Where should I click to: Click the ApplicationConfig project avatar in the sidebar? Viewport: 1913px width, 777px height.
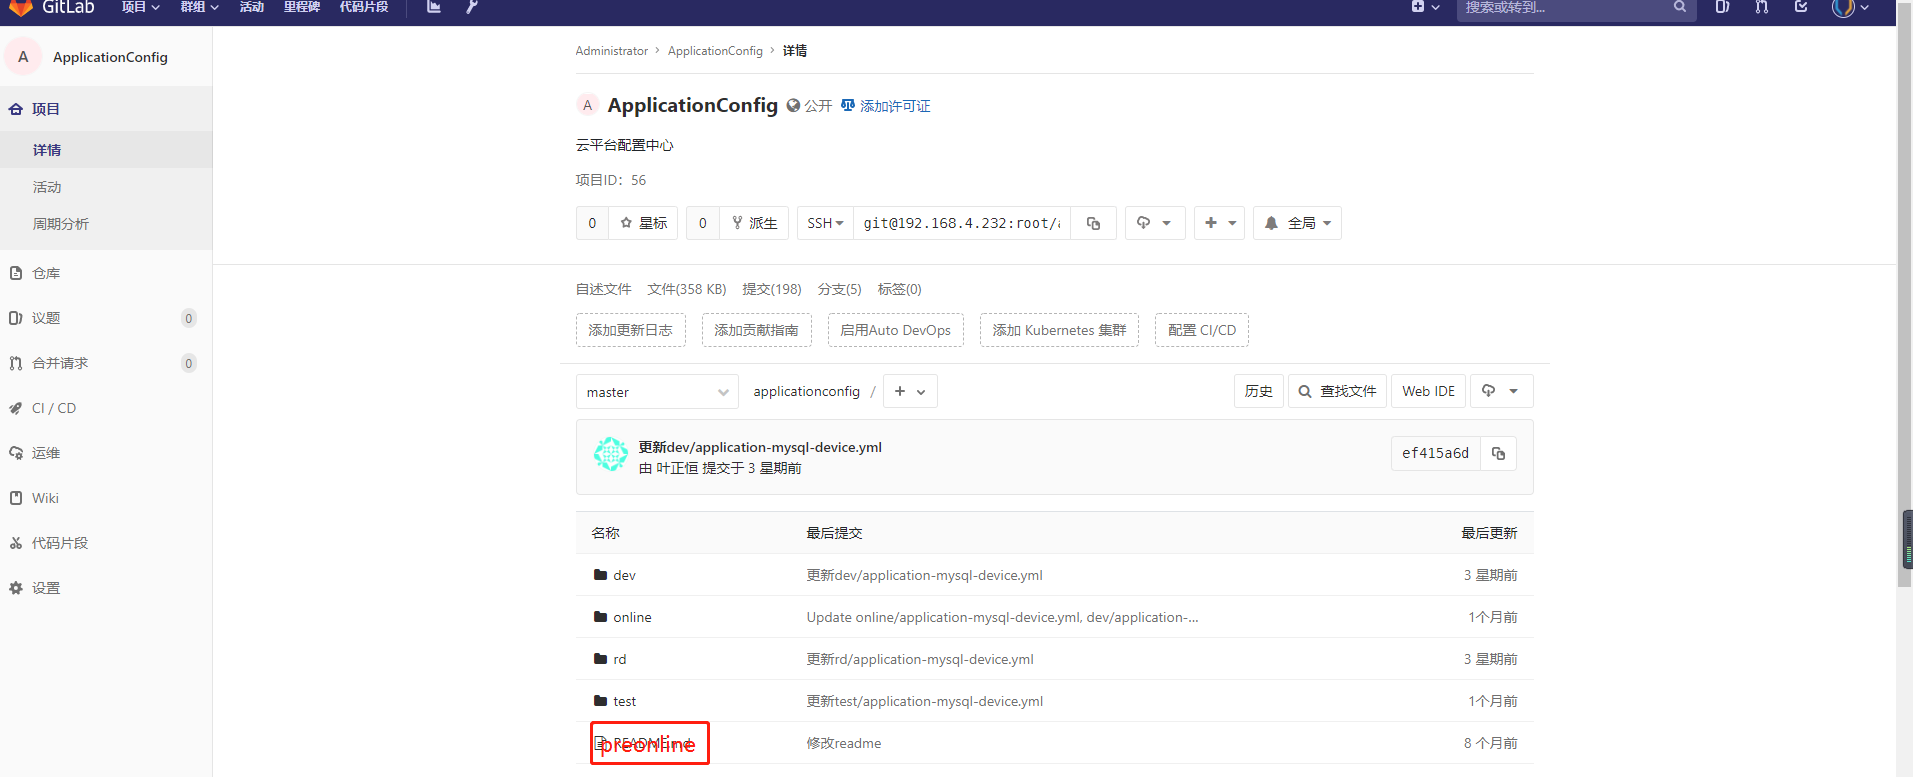point(23,57)
